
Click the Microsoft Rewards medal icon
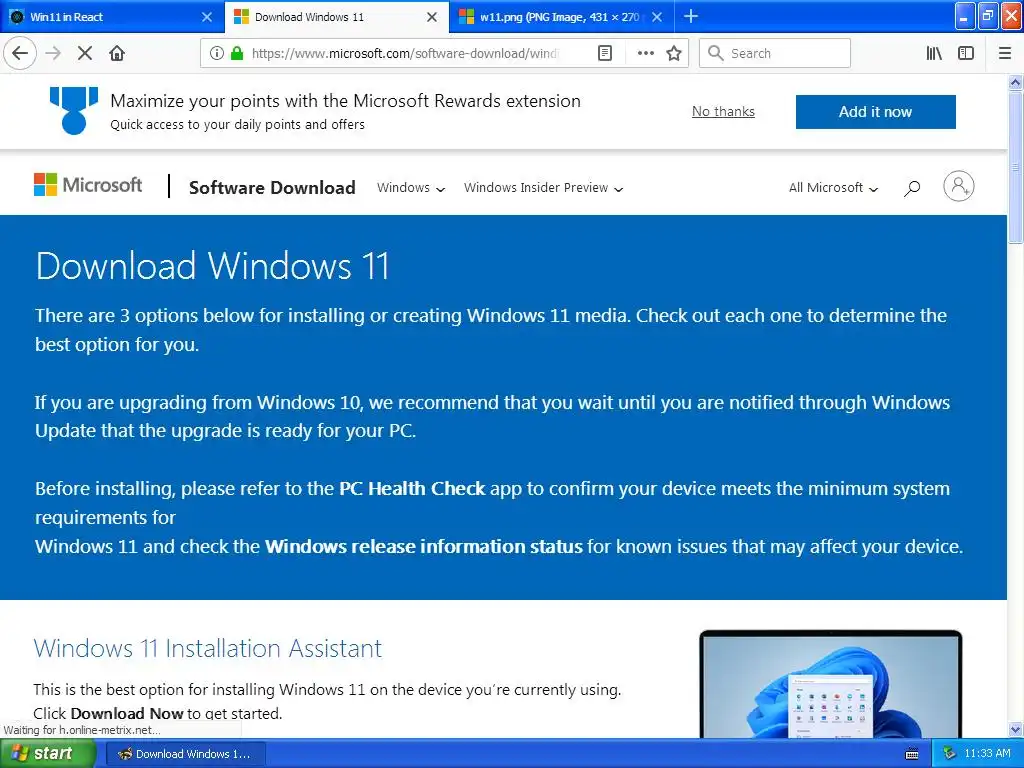click(x=74, y=110)
